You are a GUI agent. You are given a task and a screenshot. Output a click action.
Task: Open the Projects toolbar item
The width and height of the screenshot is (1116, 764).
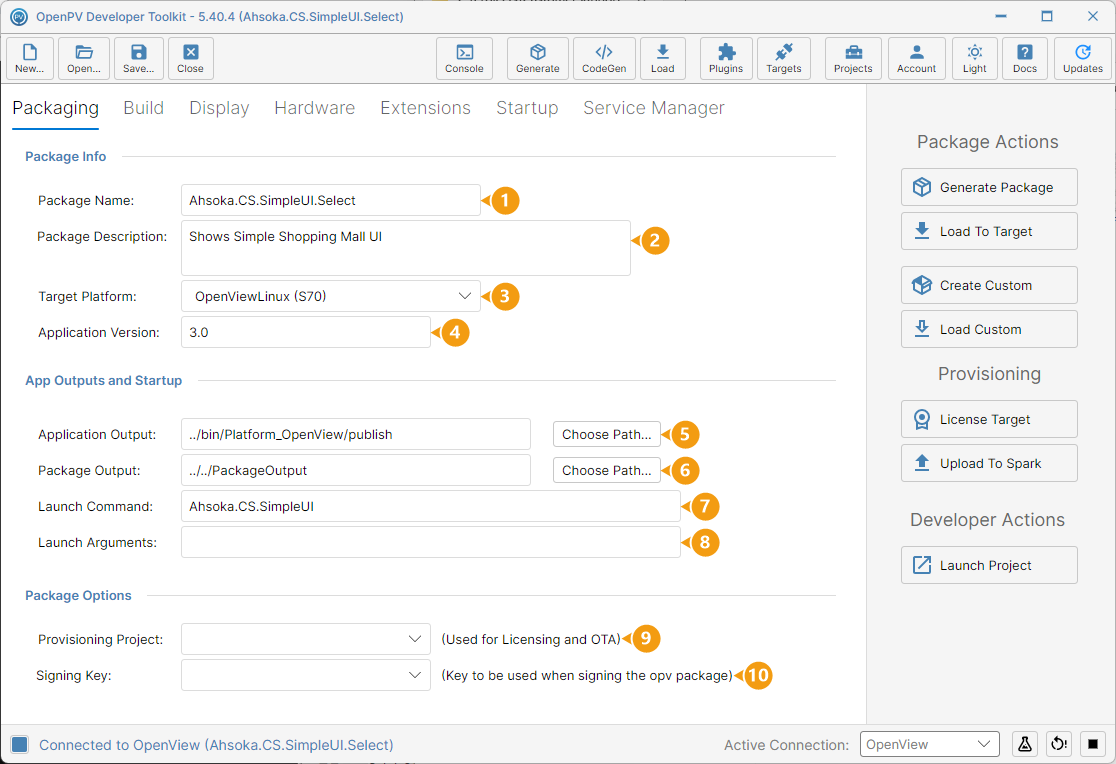(853, 58)
